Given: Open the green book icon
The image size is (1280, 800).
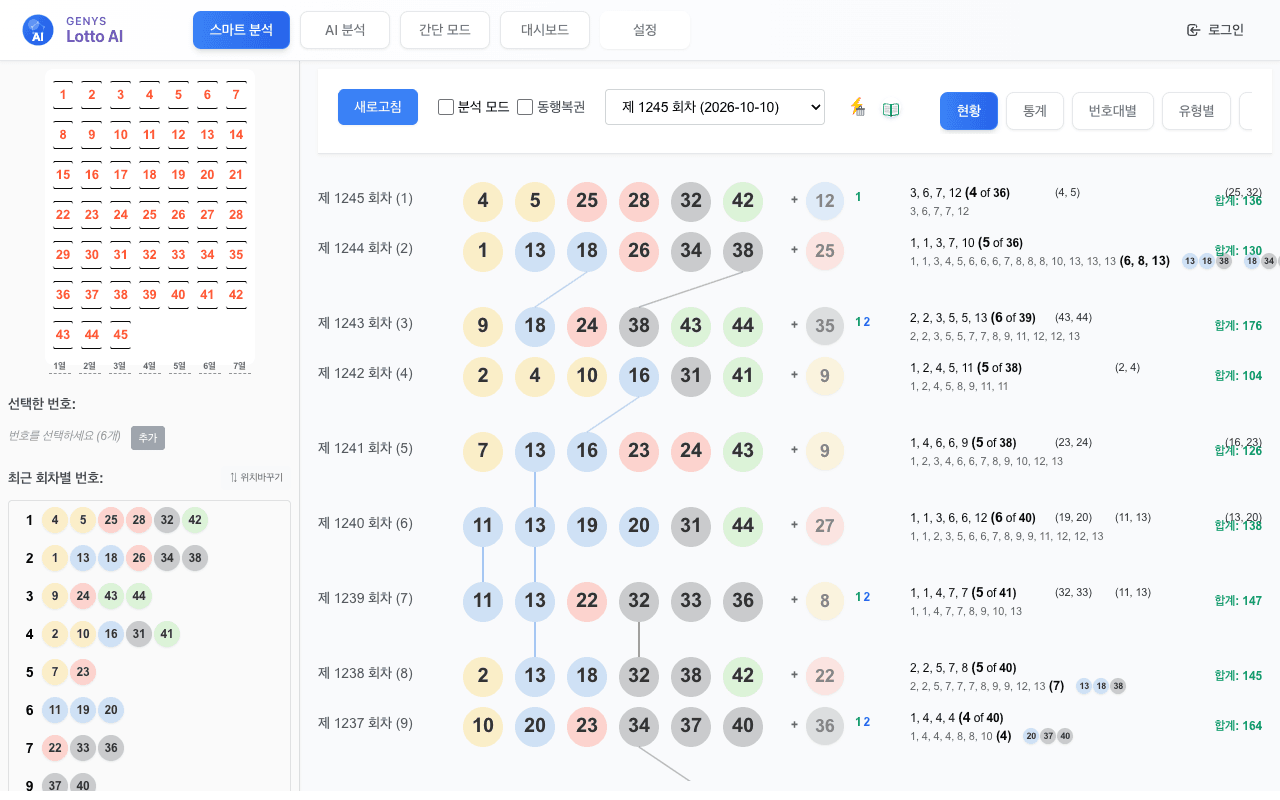Looking at the screenshot, I should tap(891, 109).
